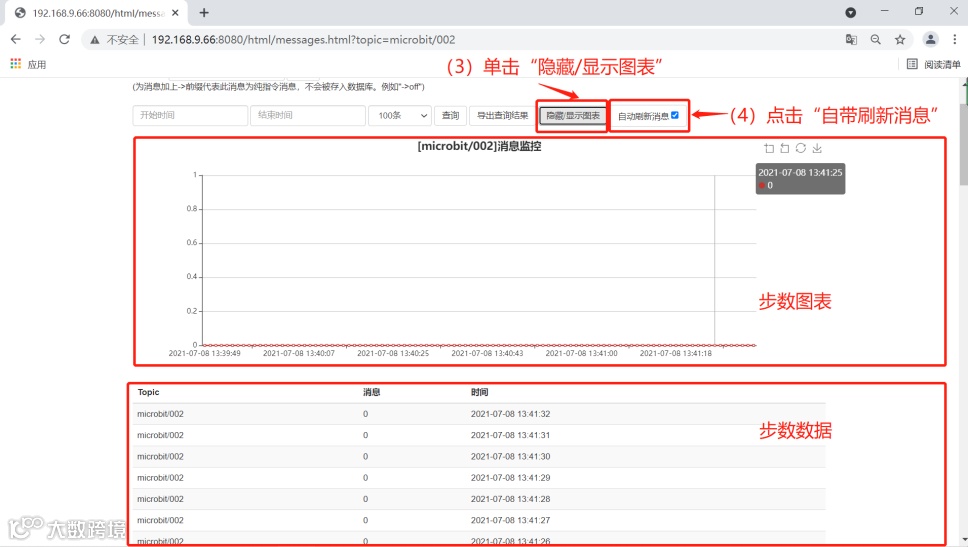Open the Chrome profile avatar
Screen dimensions: 968x547
click(930, 40)
